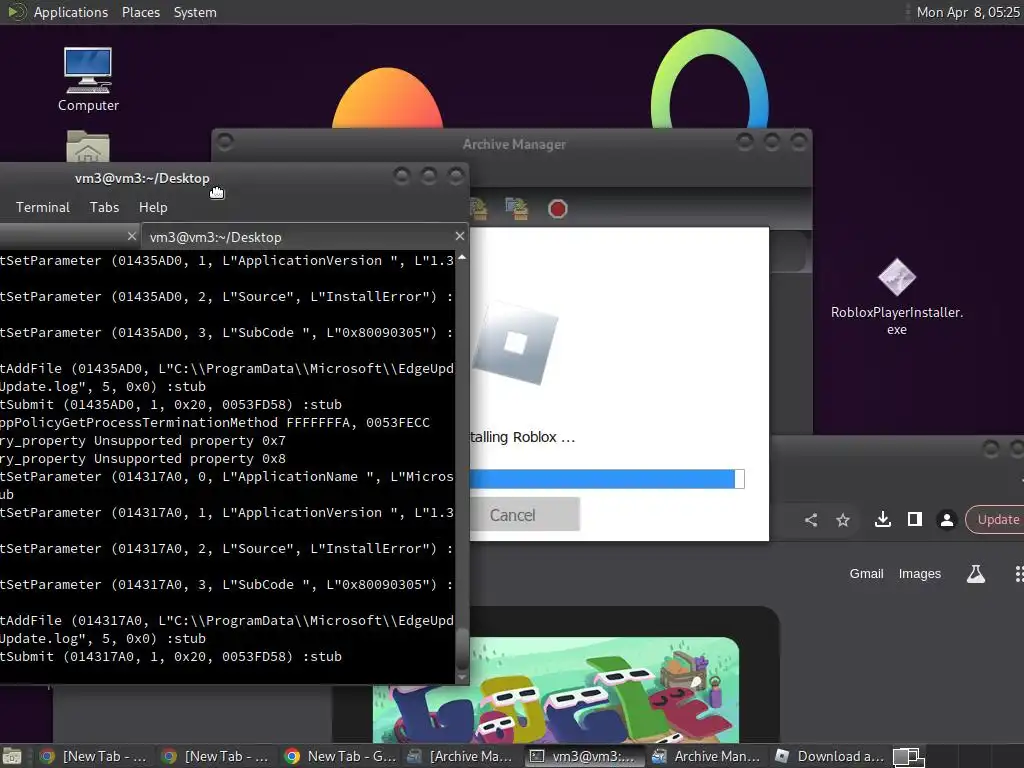The width and height of the screenshot is (1024, 768).
Task: Open Chrome downloads tray icon
Action: pos(882,520)
